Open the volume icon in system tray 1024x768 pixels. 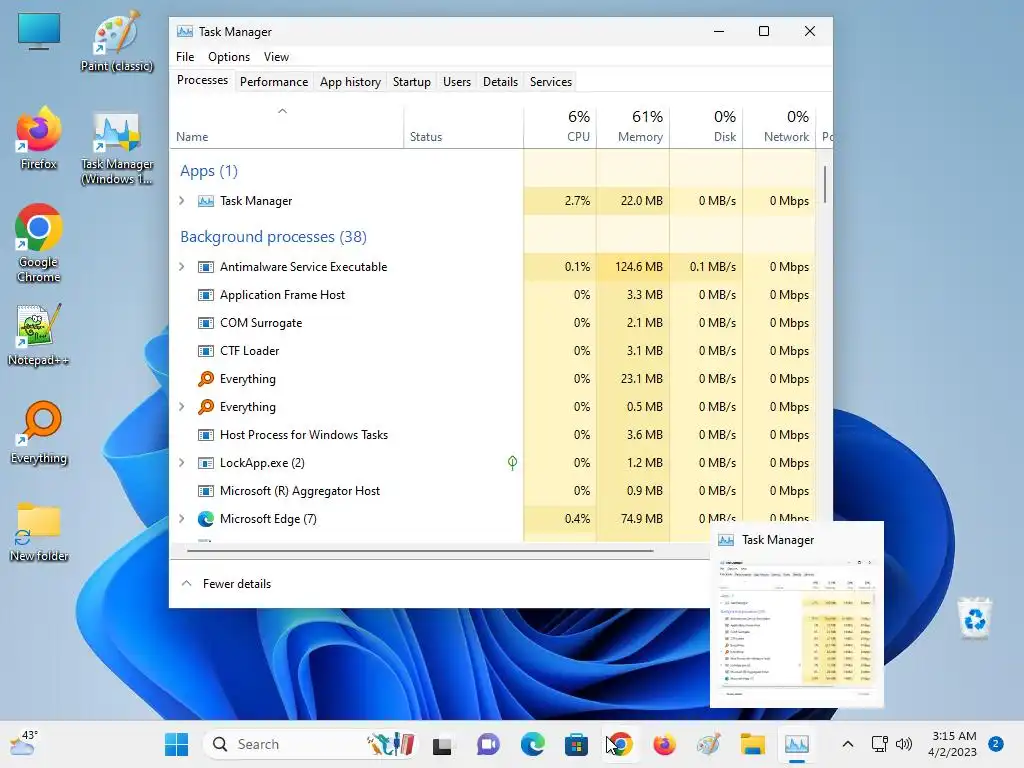[x=904, y=744]
